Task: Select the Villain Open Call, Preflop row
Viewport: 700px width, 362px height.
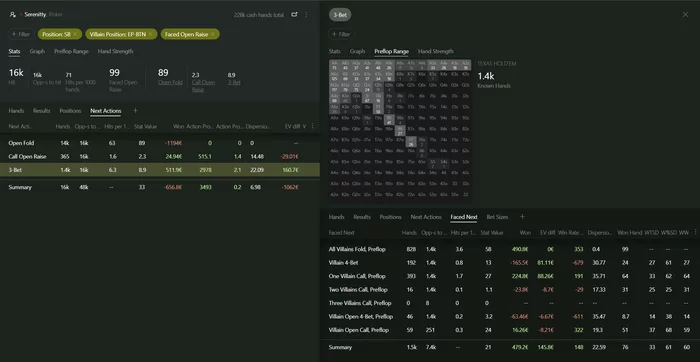Action: click(x=510, y=330)
